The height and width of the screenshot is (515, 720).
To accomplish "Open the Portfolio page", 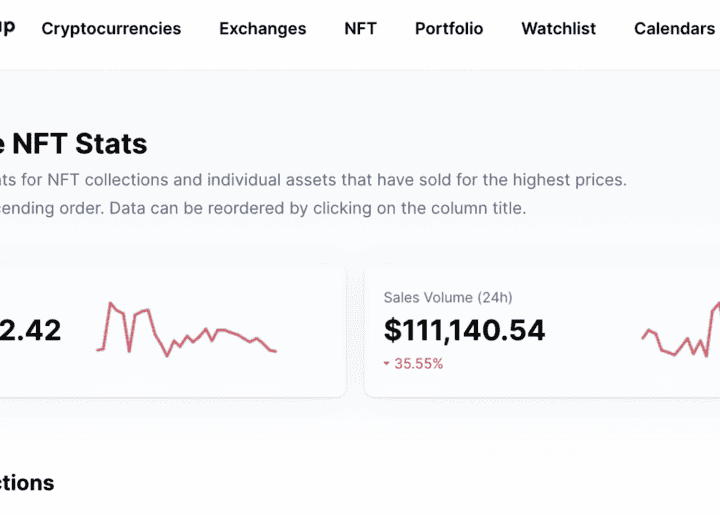I will click(448, 28).
